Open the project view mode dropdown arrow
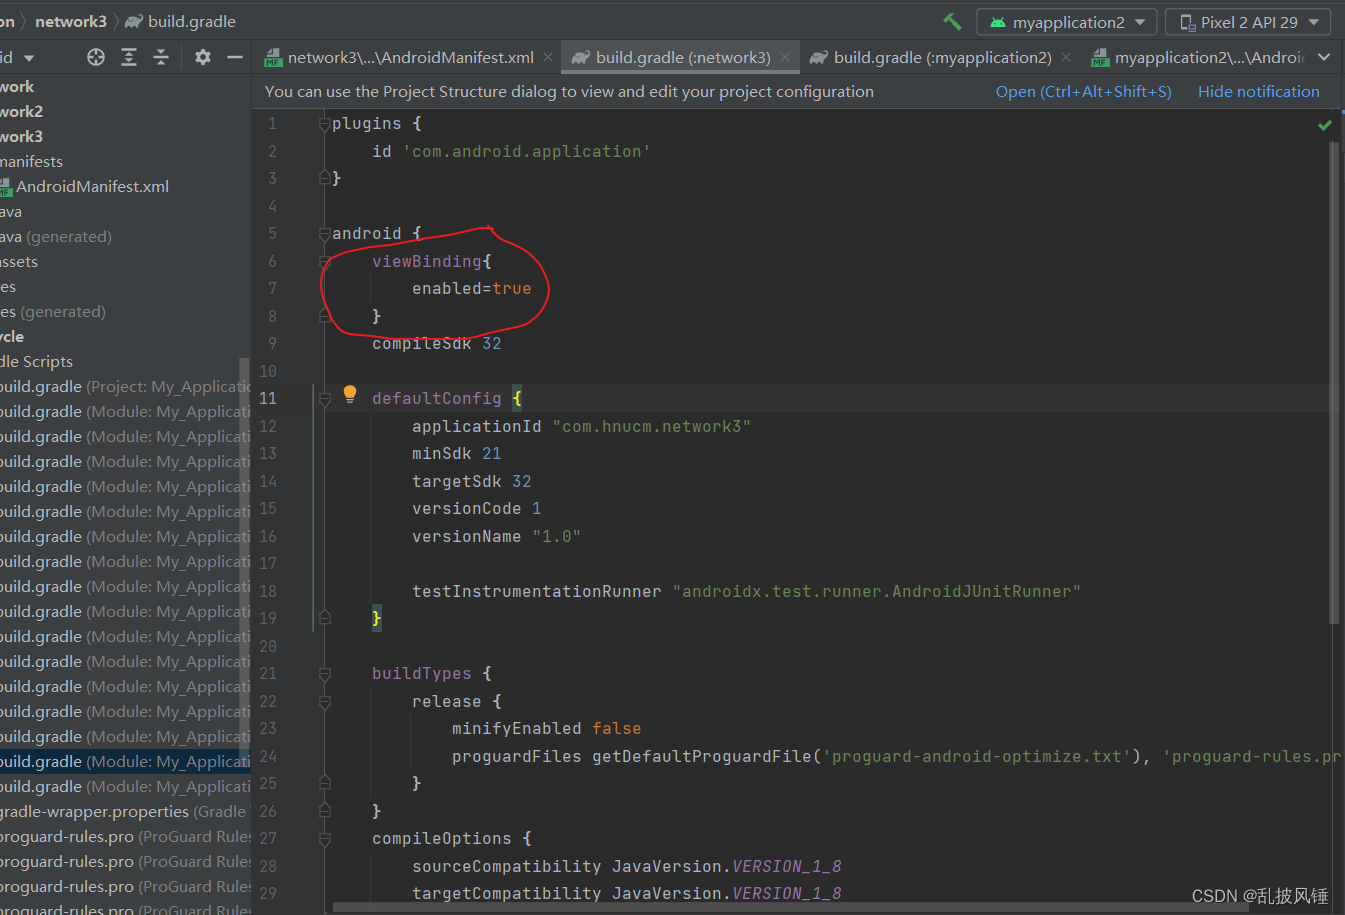1345x915 pixels. pyautogui.click(x=28, y=58)
